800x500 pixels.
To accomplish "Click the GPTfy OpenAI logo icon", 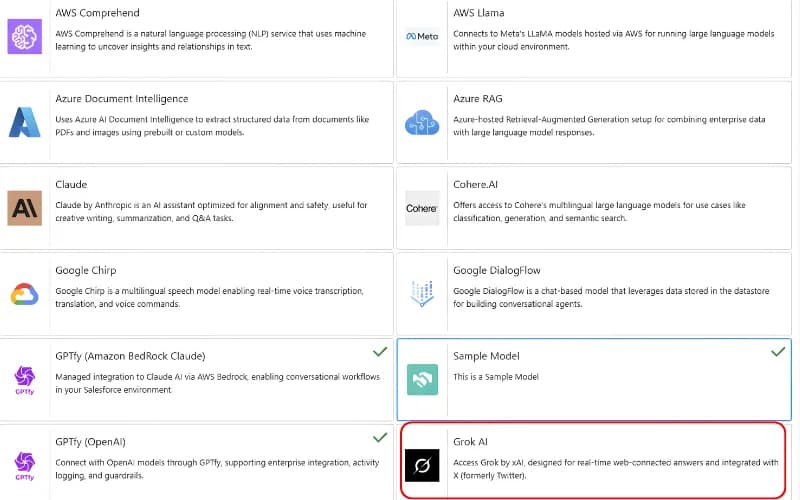I will (x=24, y=465).
